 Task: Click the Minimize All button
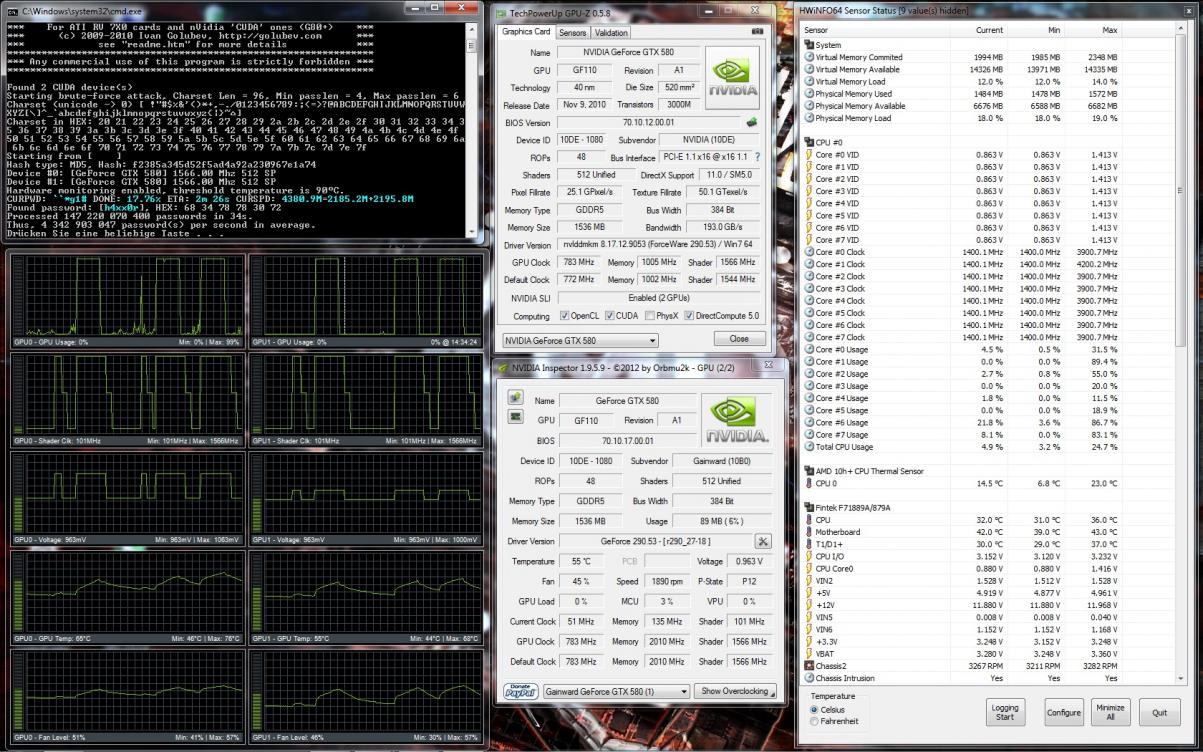[x=1110, y=712]
